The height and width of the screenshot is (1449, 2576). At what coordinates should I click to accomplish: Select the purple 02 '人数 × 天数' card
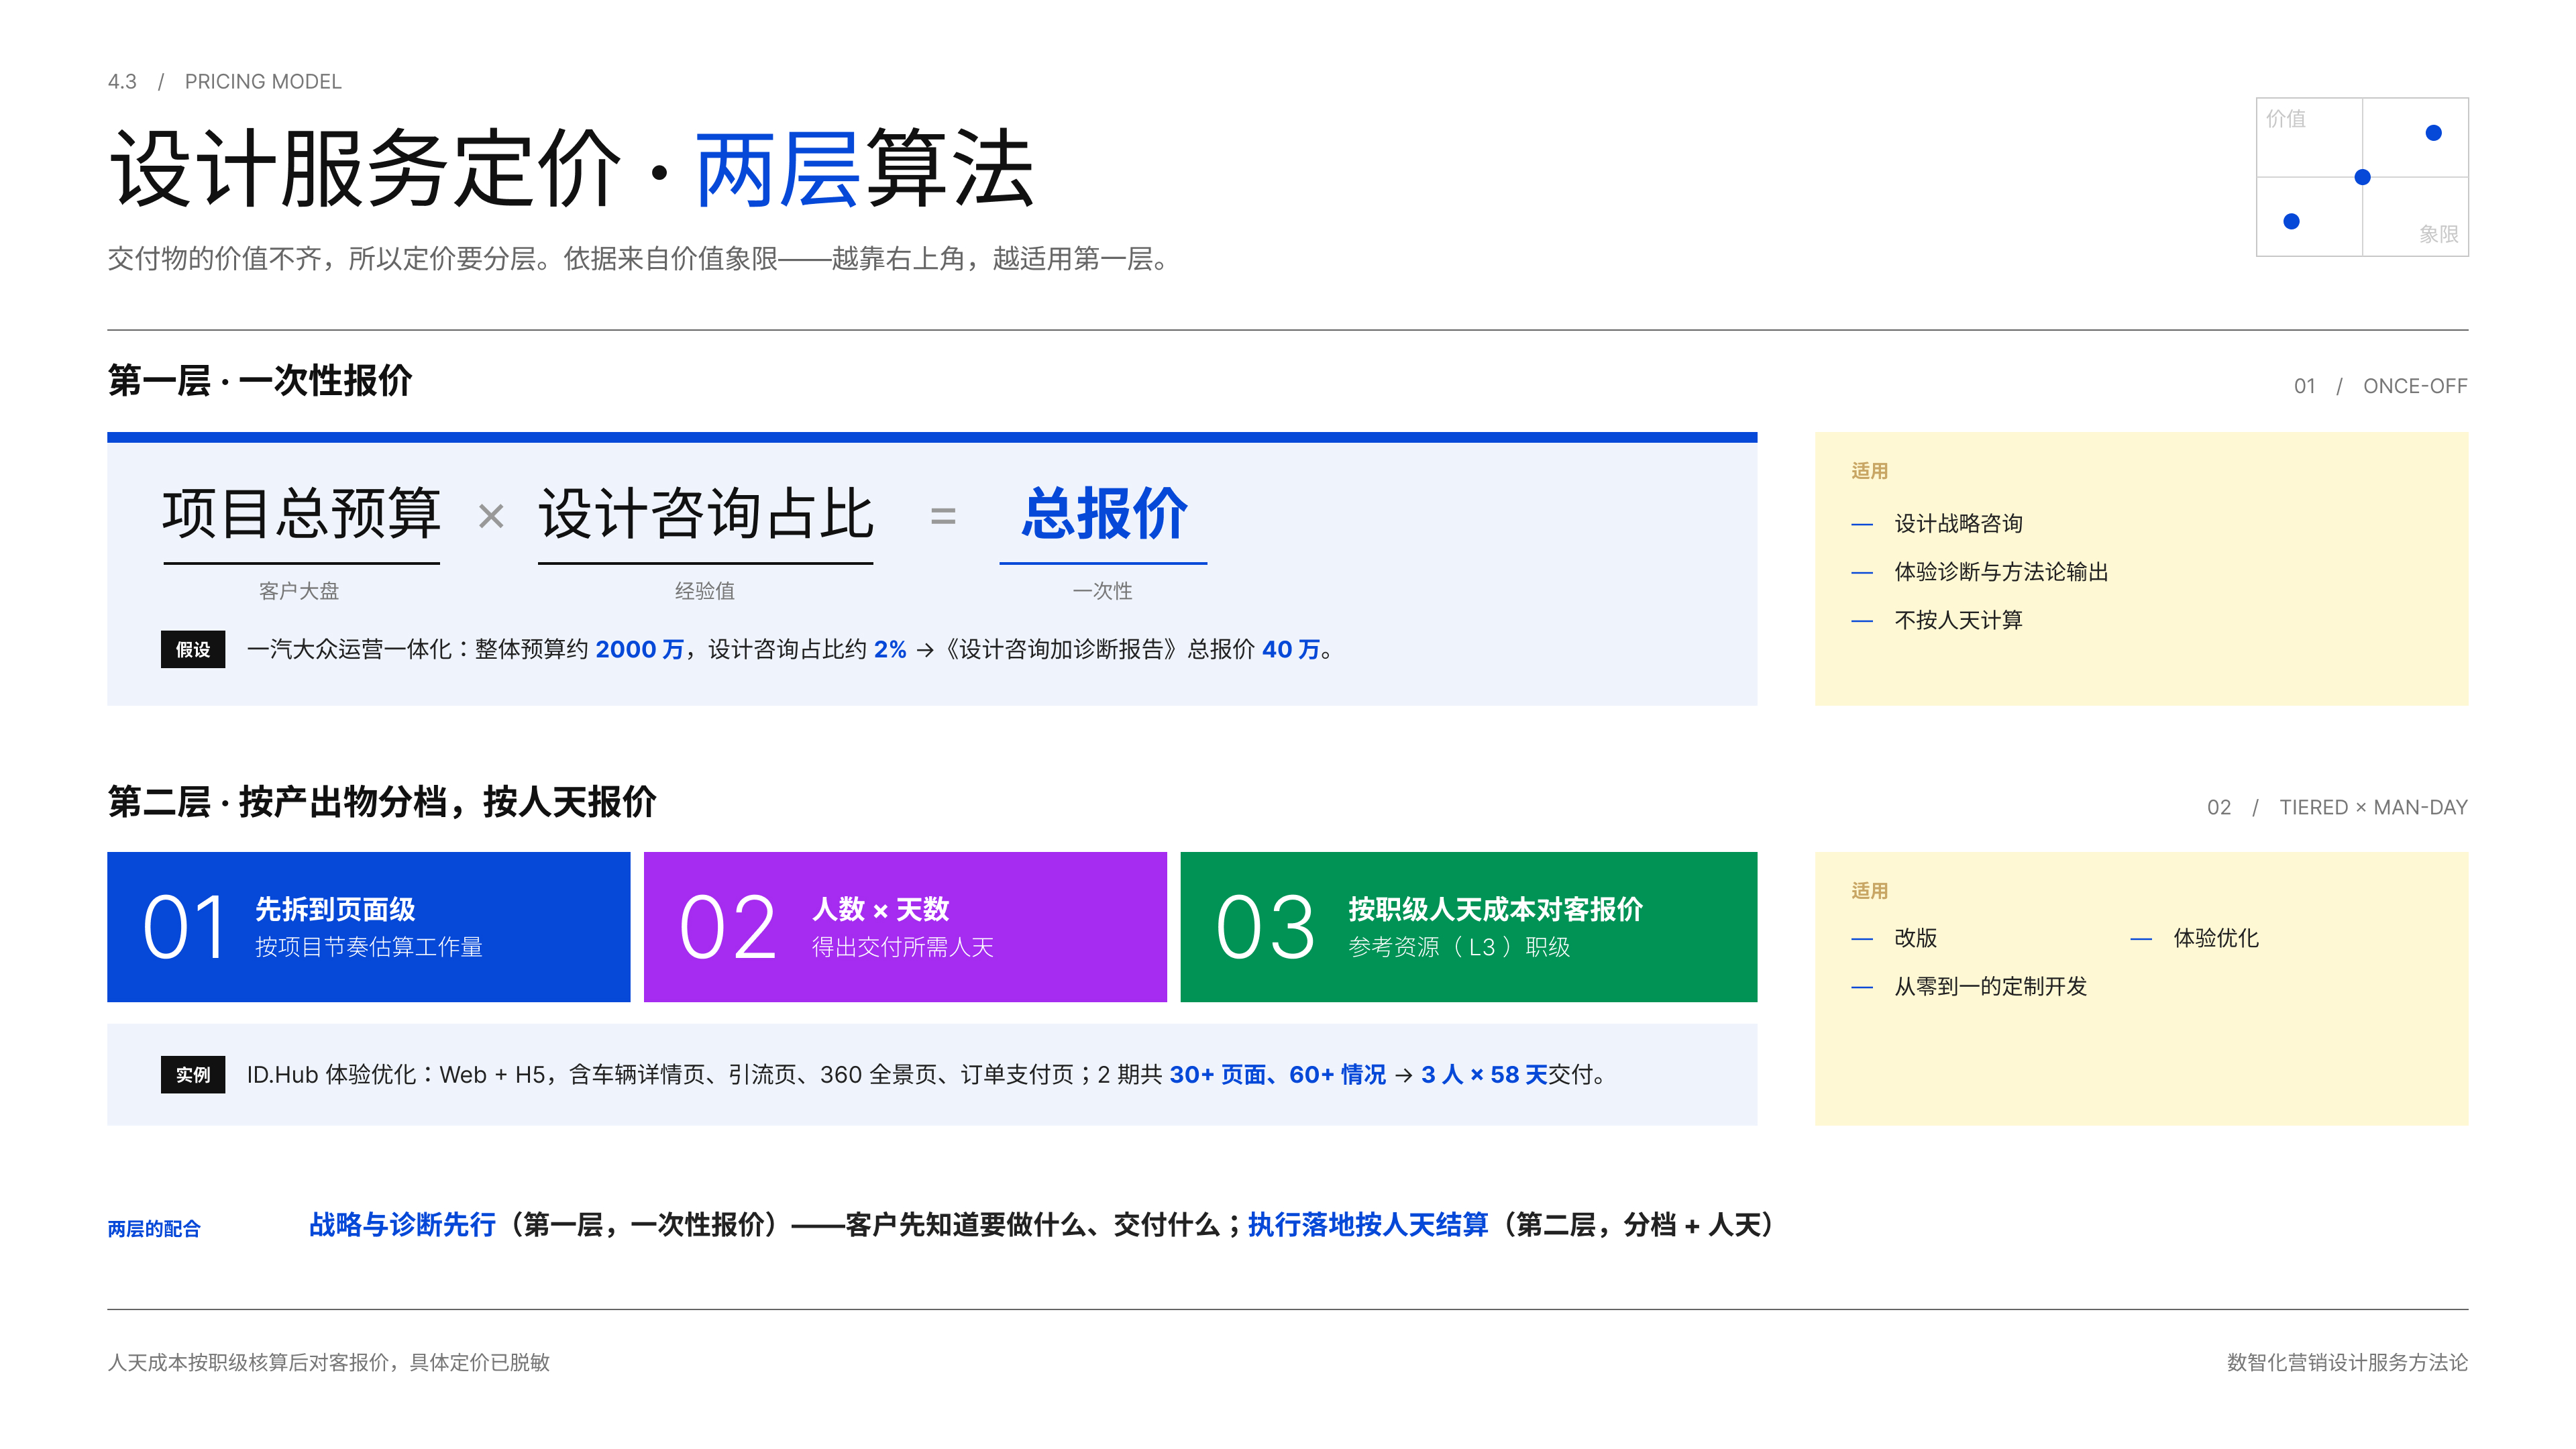click(x=905, y=927)
